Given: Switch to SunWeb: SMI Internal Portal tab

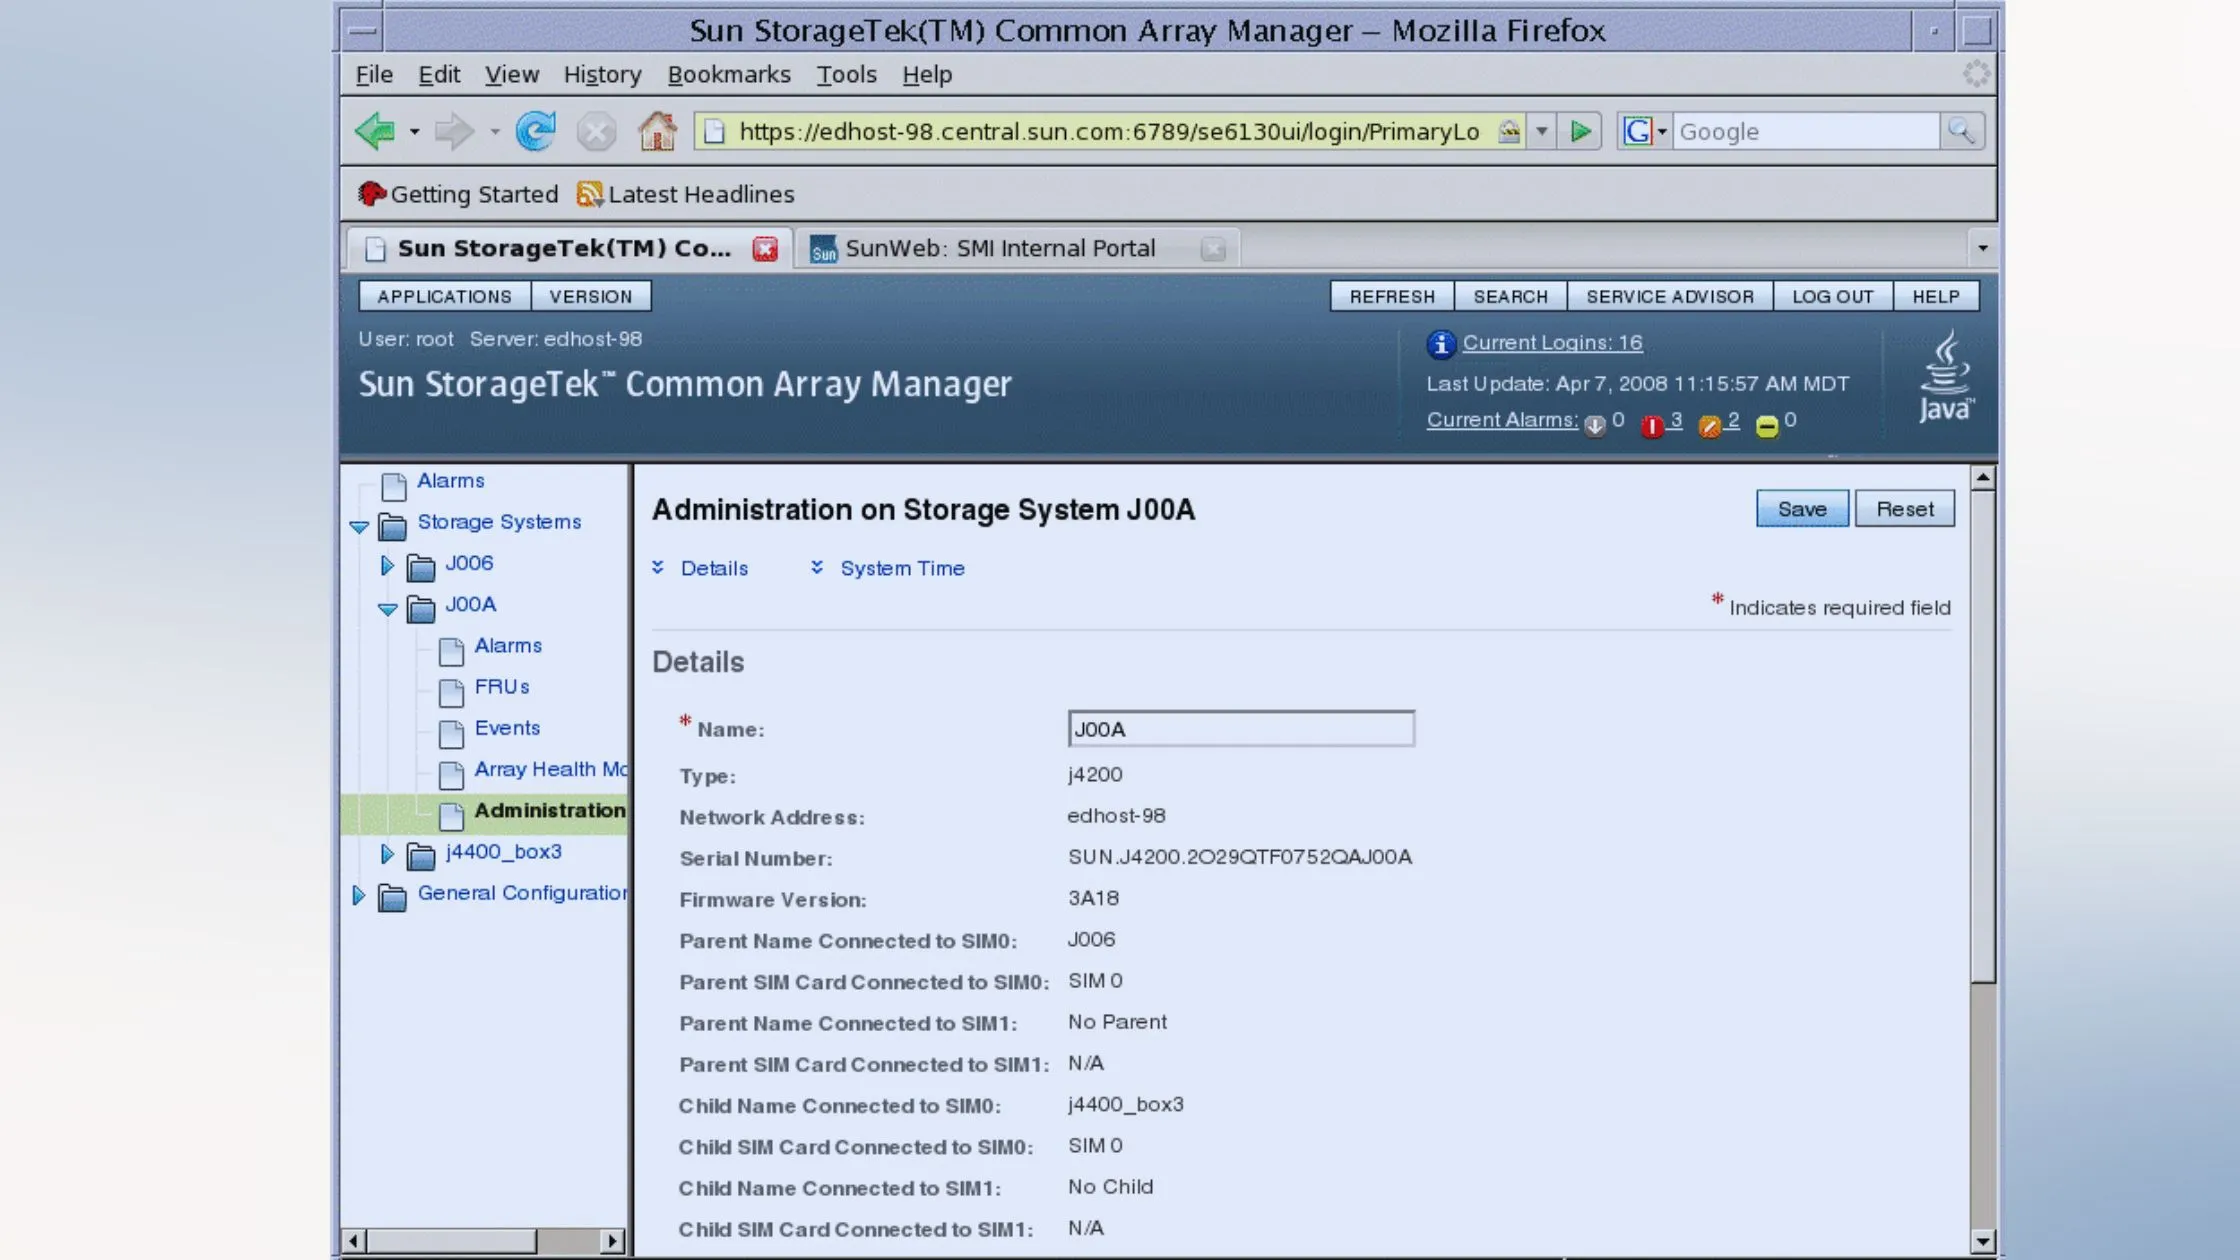Looking at the screenshot, I should [x=1017, y=248].
